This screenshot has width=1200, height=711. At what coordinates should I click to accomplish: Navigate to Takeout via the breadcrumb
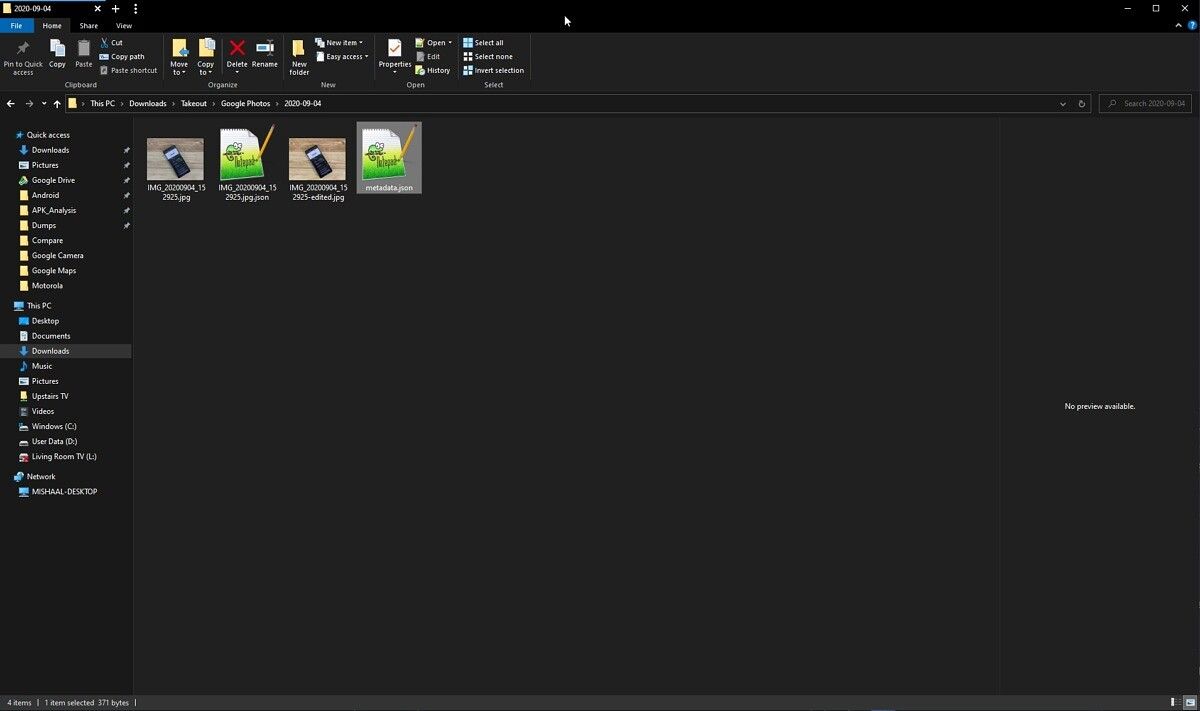(193, 103)
